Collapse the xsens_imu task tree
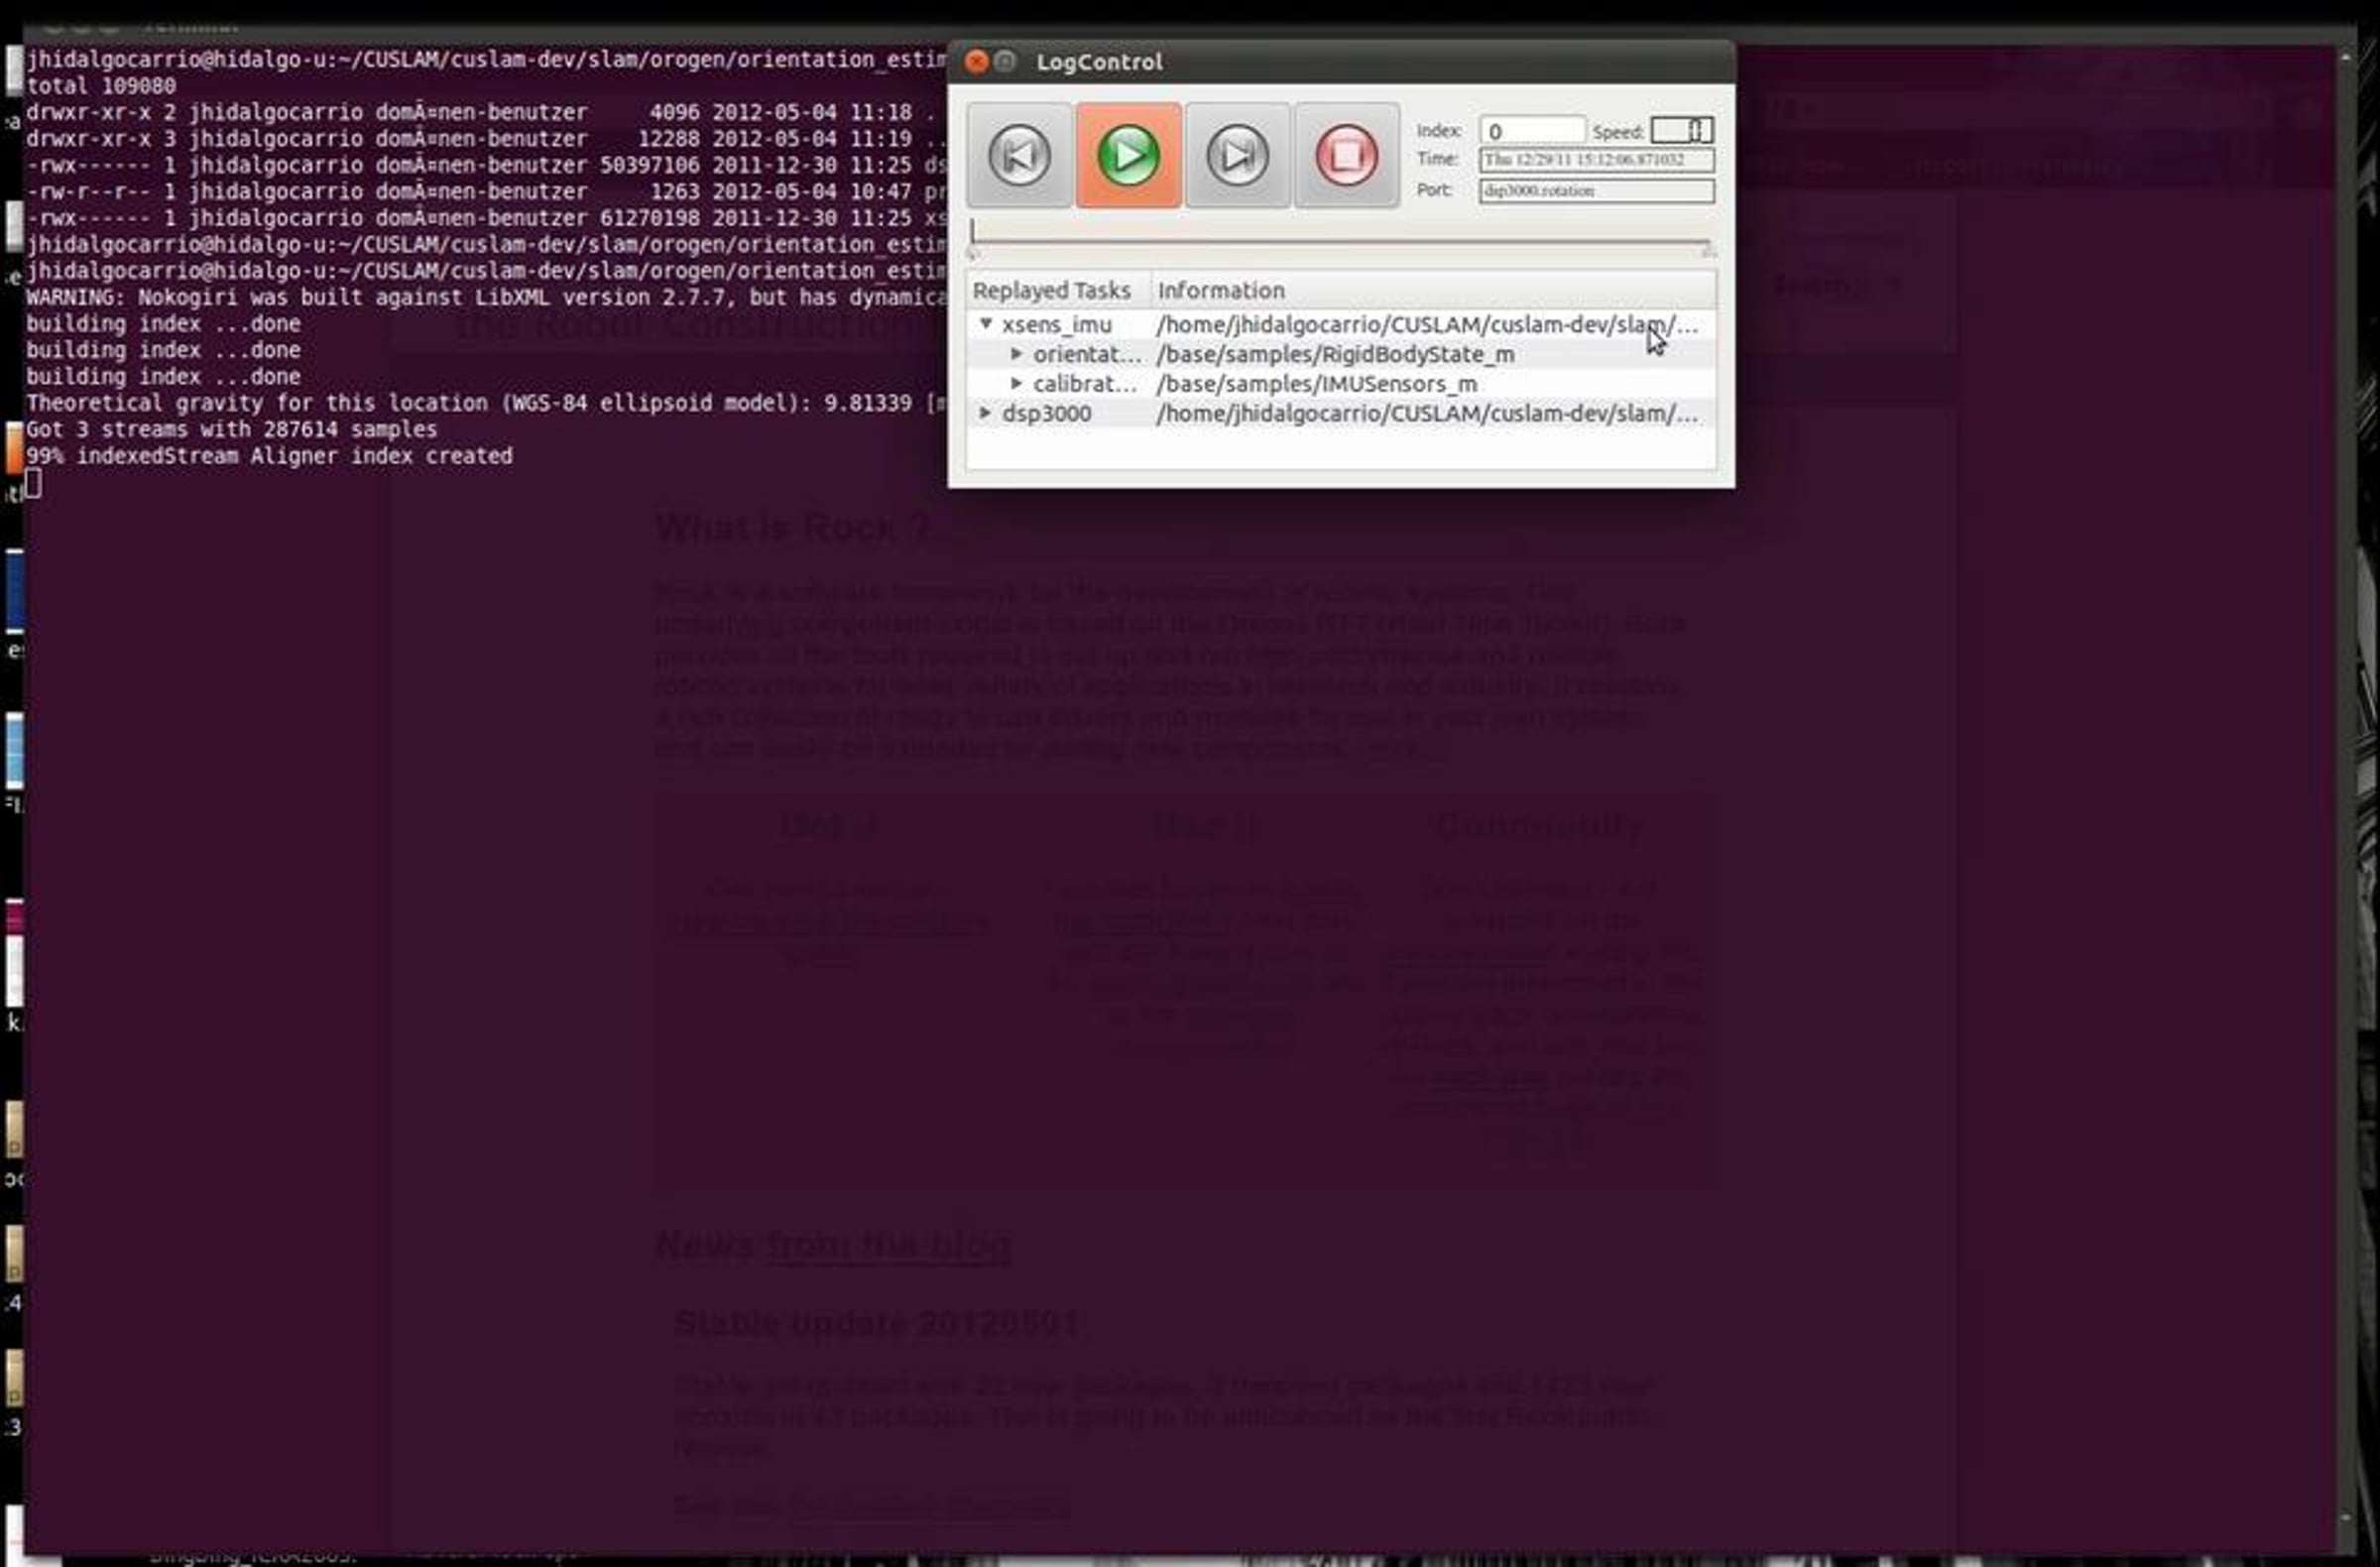The width and height of the screenshot is (2380, 1567). coord(986,324)
